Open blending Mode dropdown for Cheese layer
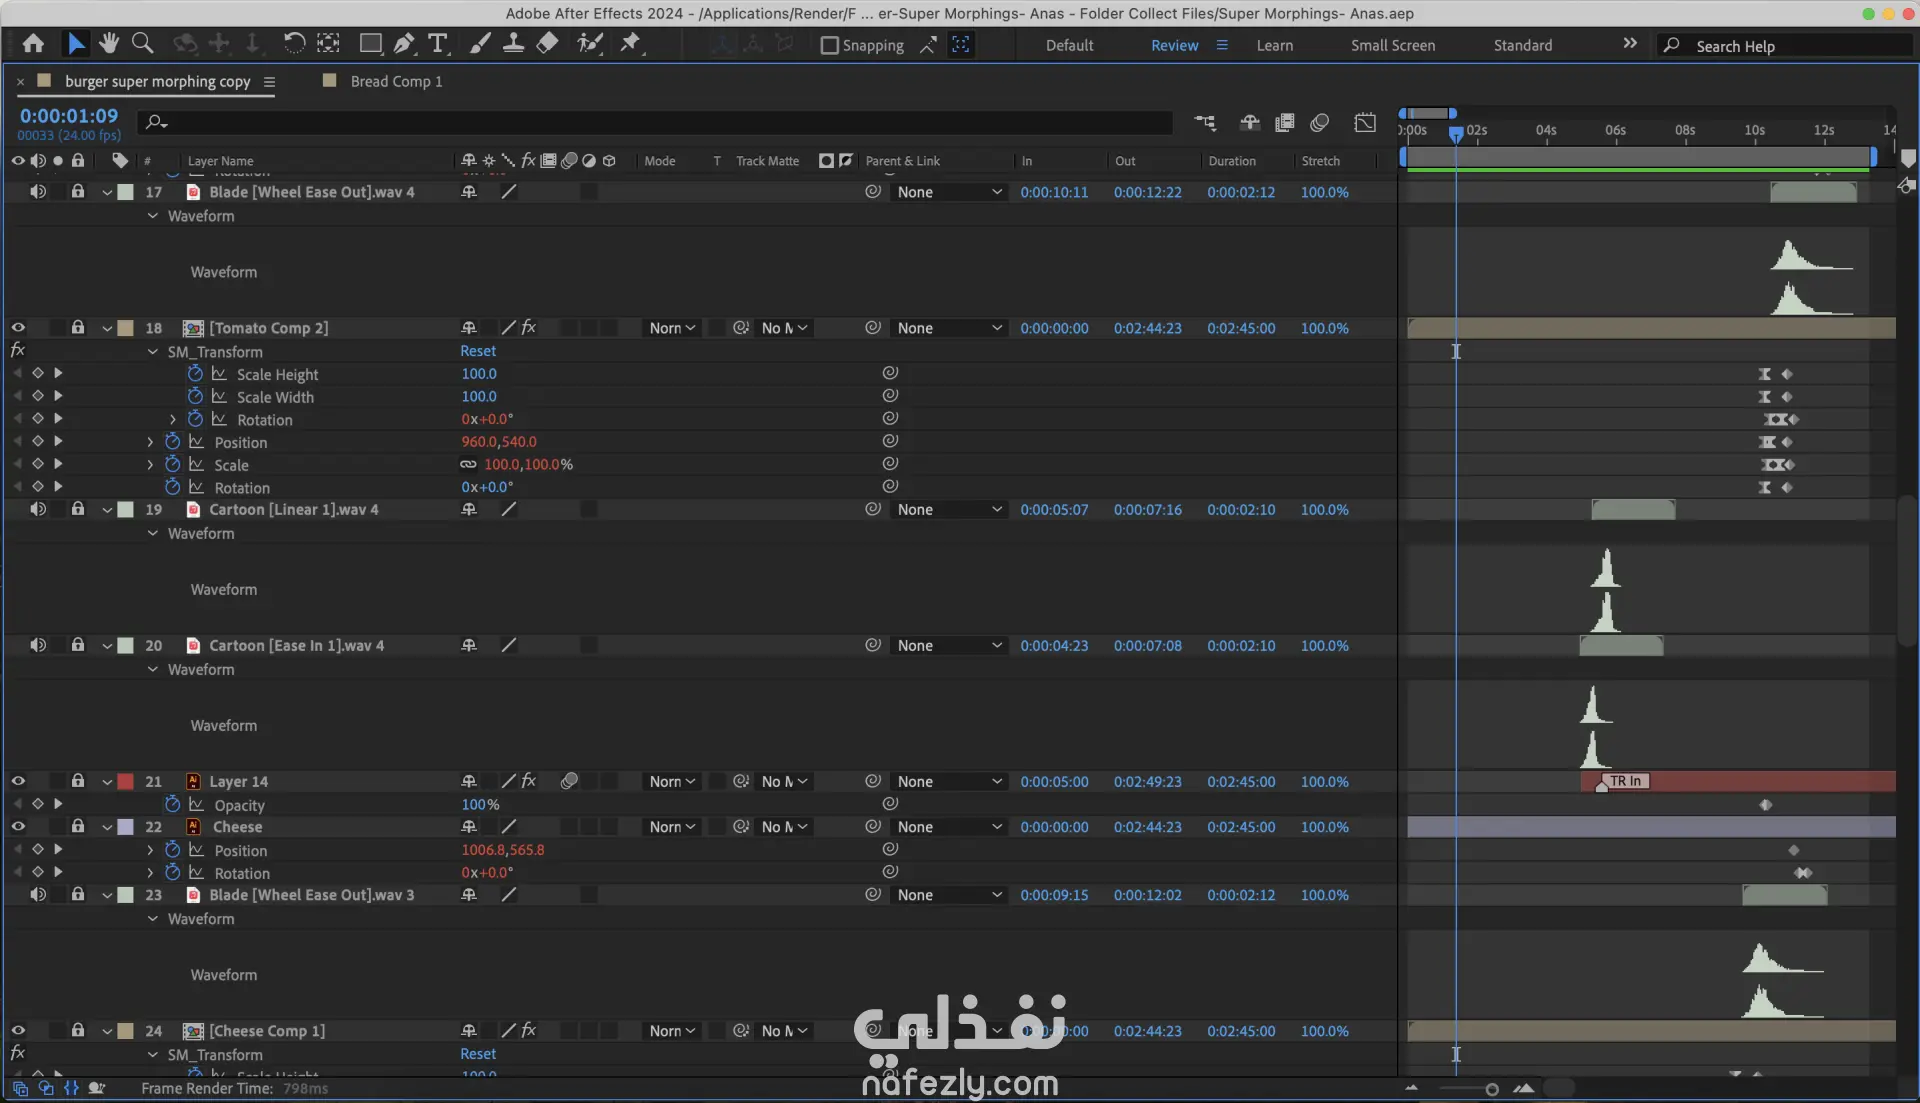The image size is (1920, 1103). tap(672, 827)
